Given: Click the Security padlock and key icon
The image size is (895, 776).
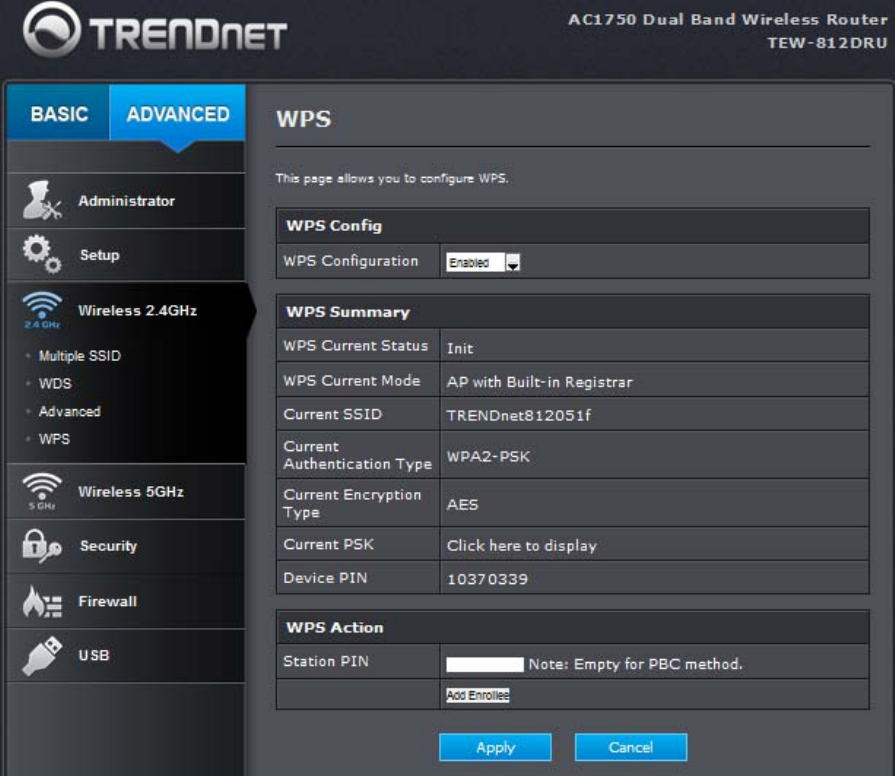Looking at the screenshot, I should click(x=41, y=546).
